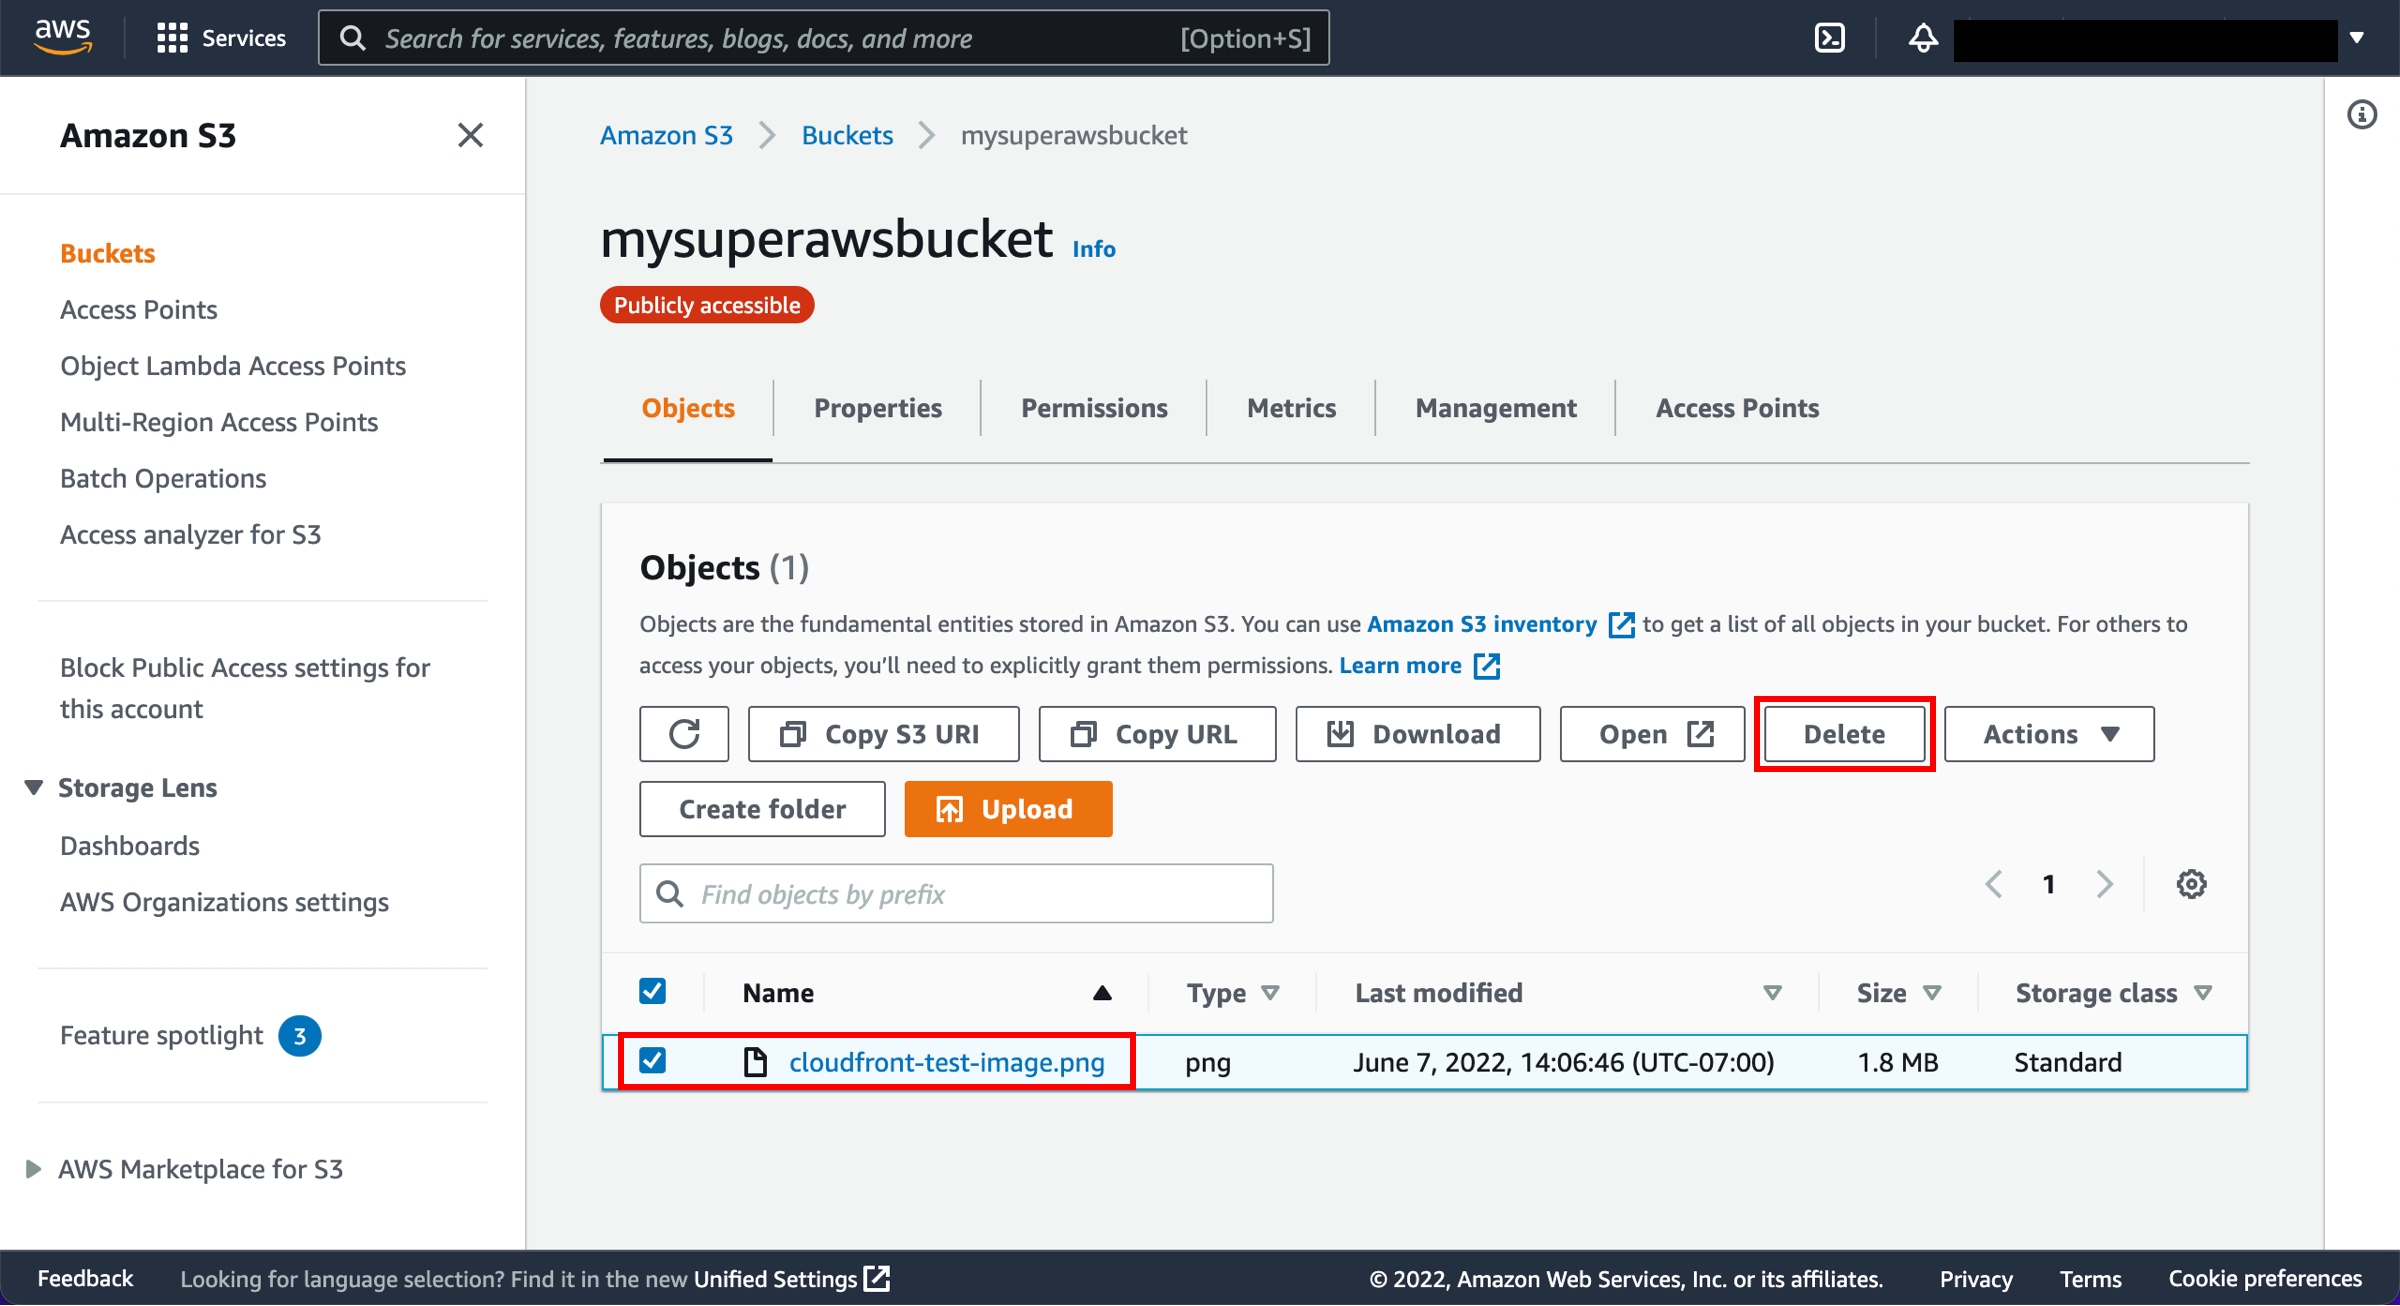Open Unified Settings footer link

tap(791, 1279)
